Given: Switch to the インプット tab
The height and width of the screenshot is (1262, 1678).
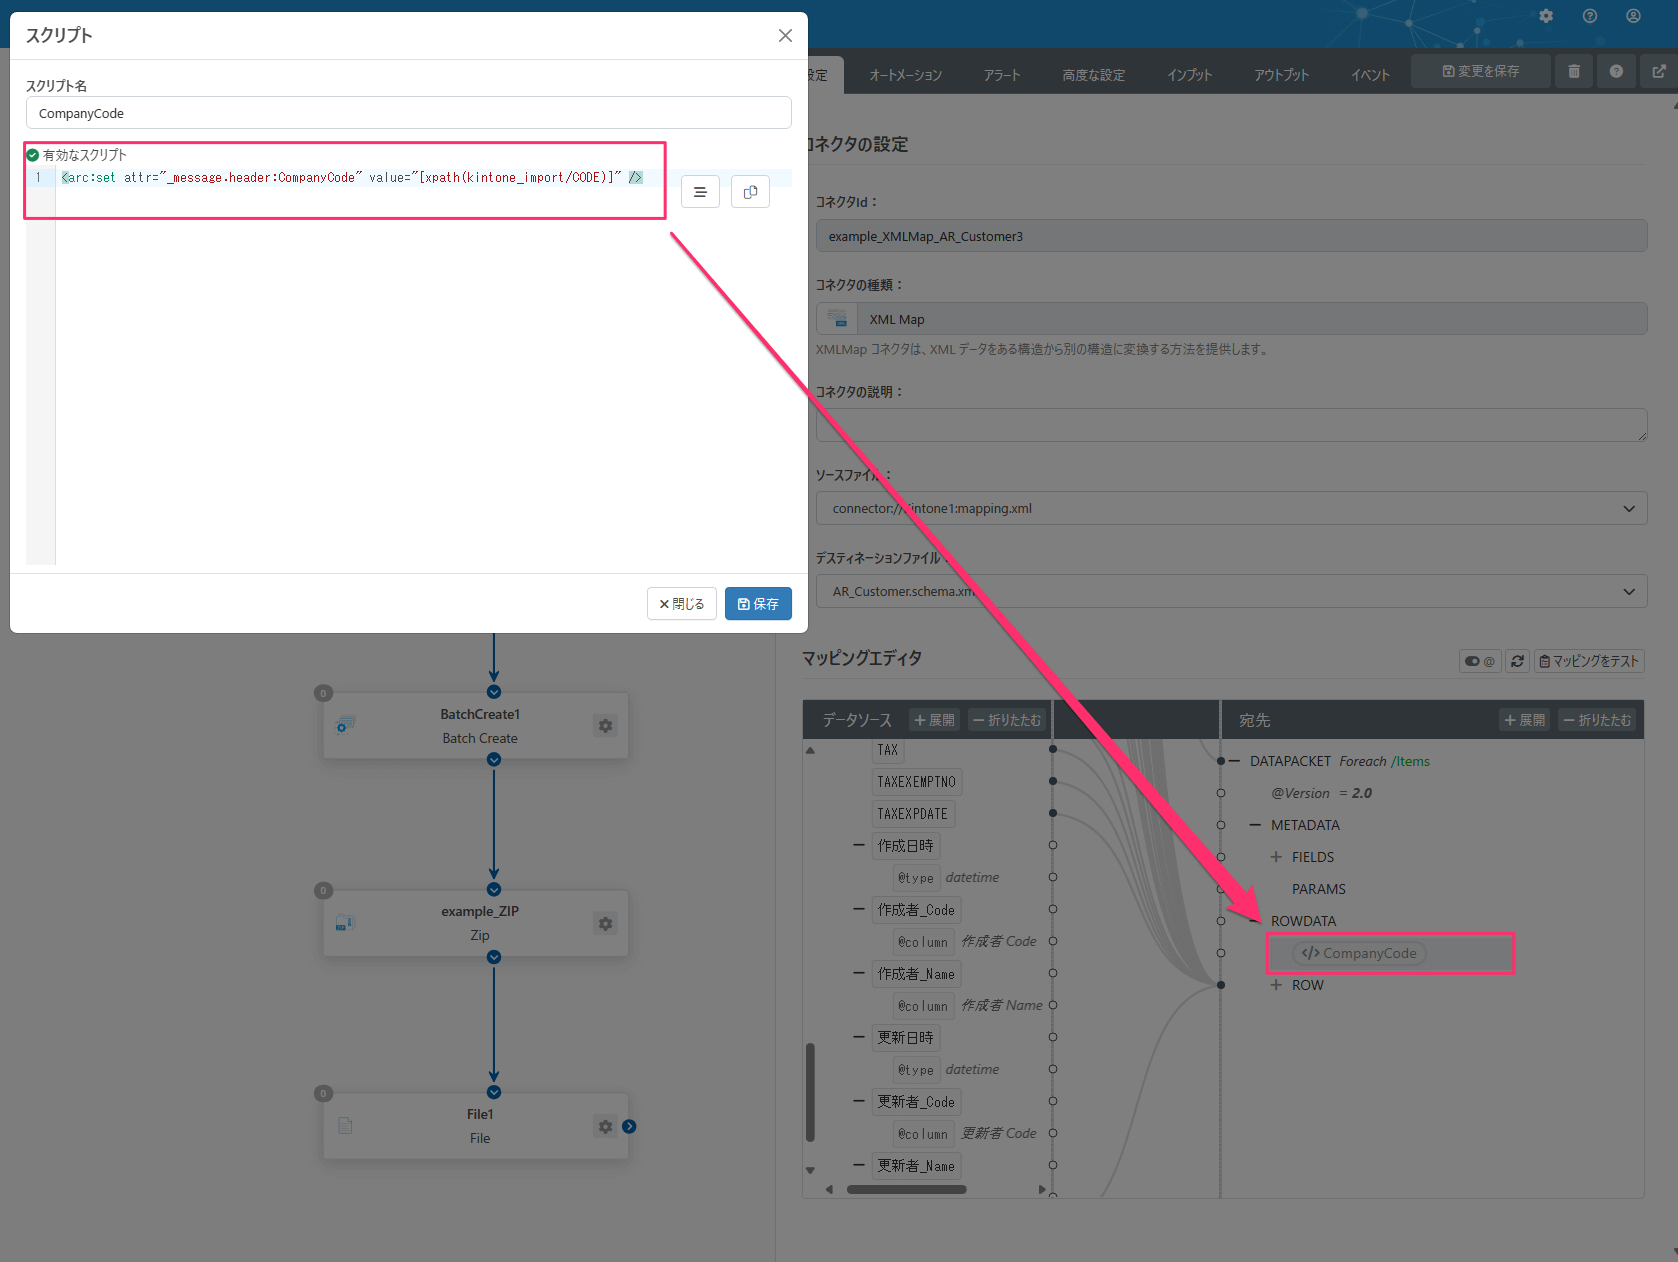Looking at the screenshot, I should [1189, 75].
